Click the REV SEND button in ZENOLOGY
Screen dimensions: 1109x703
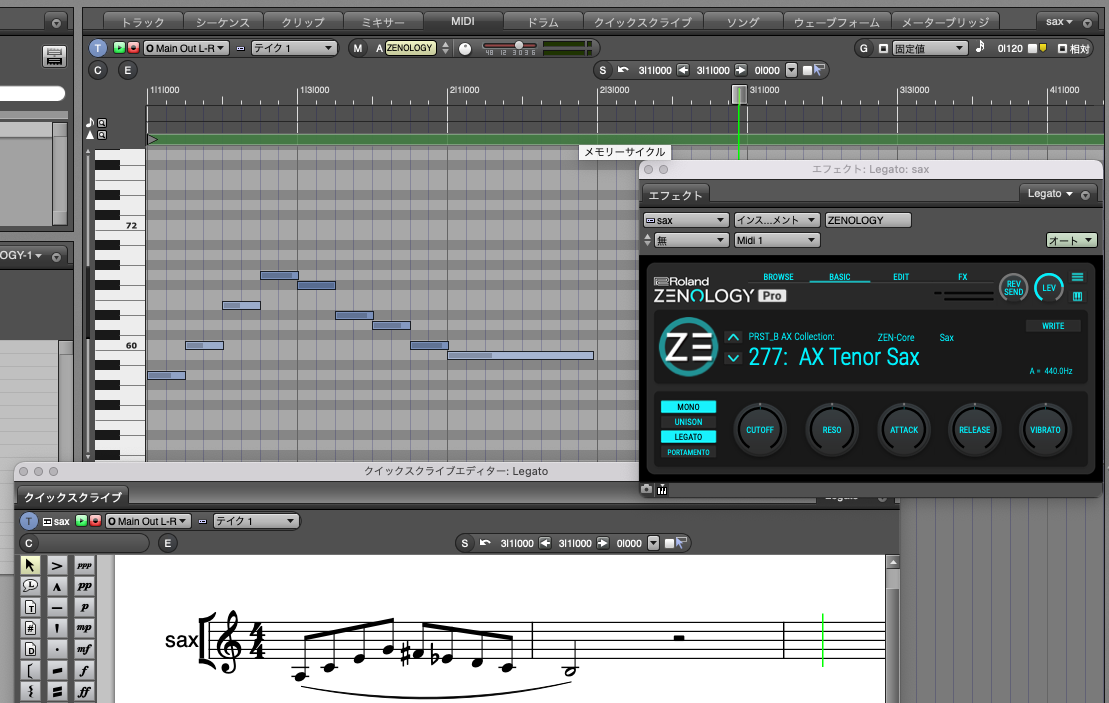coord(1014,288)
